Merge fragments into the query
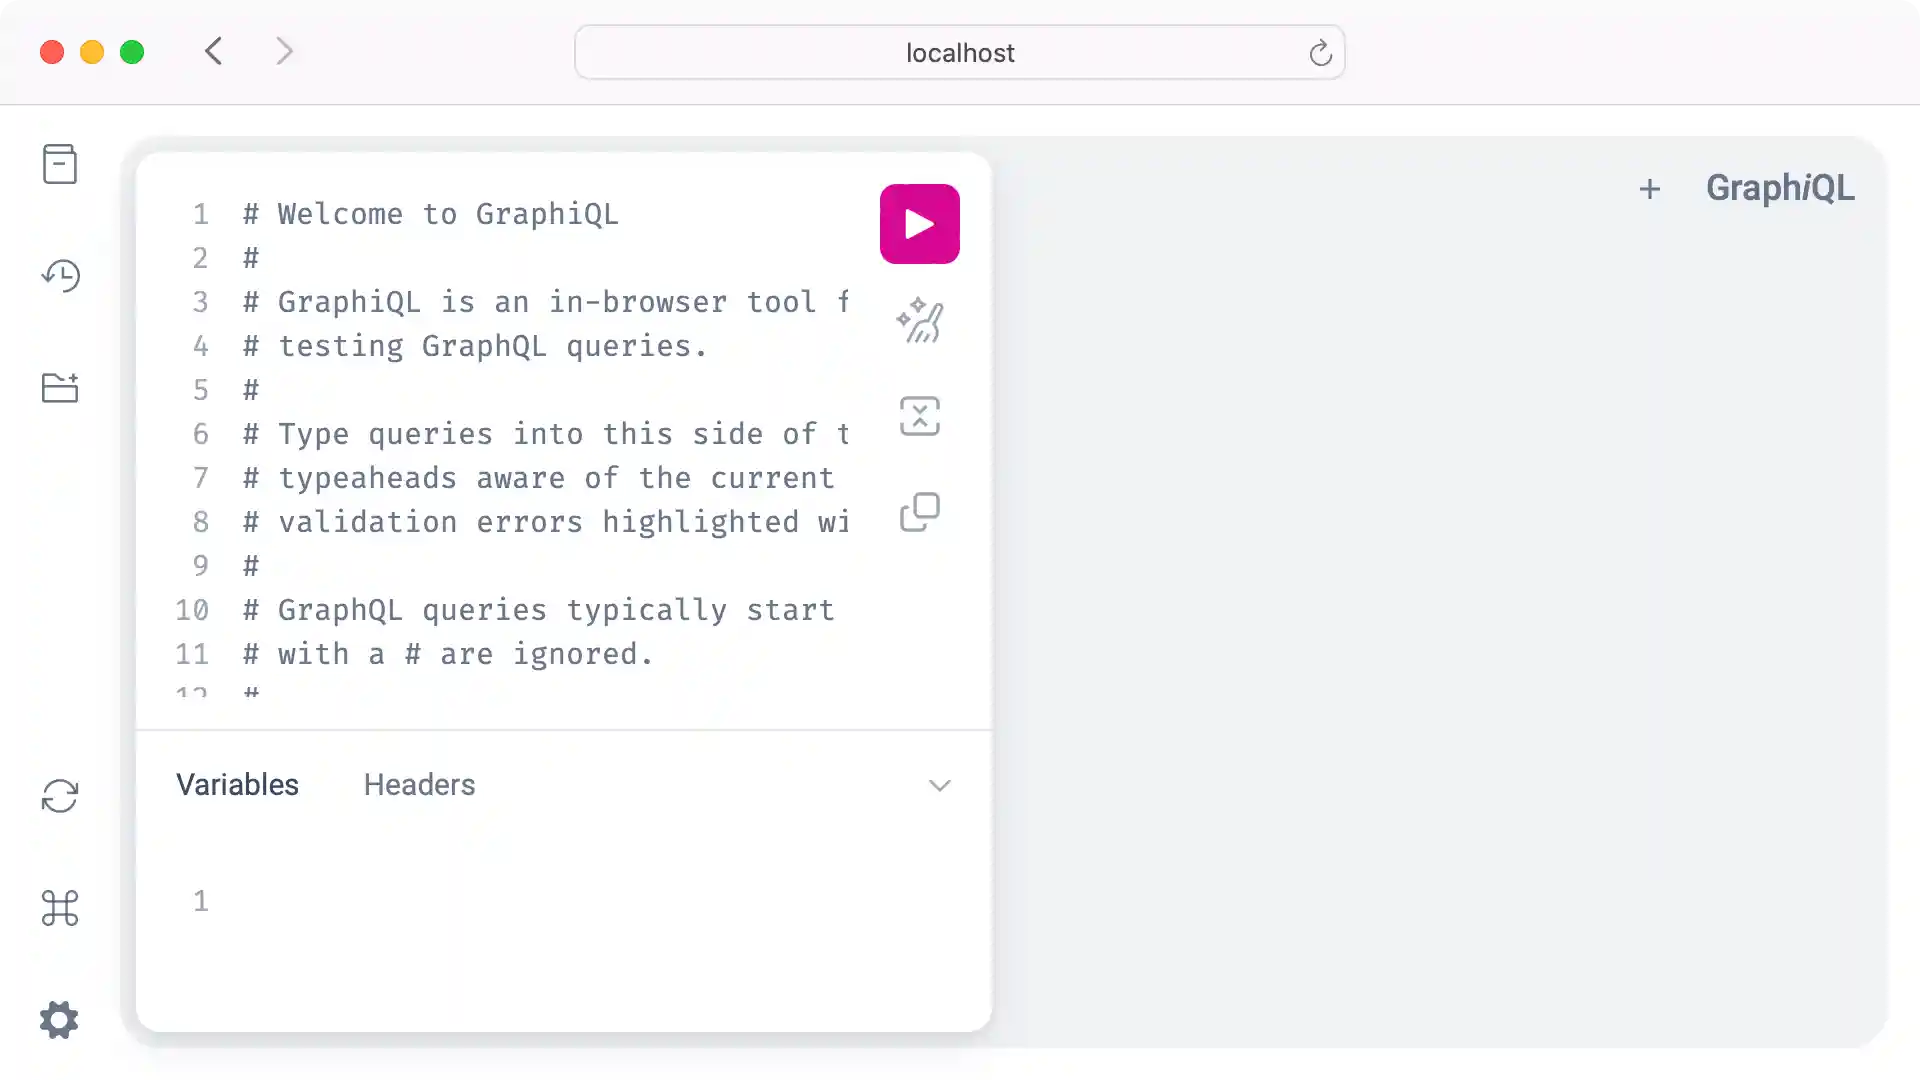Viewport: 1920px width, 1080px height. pos(919,416)
